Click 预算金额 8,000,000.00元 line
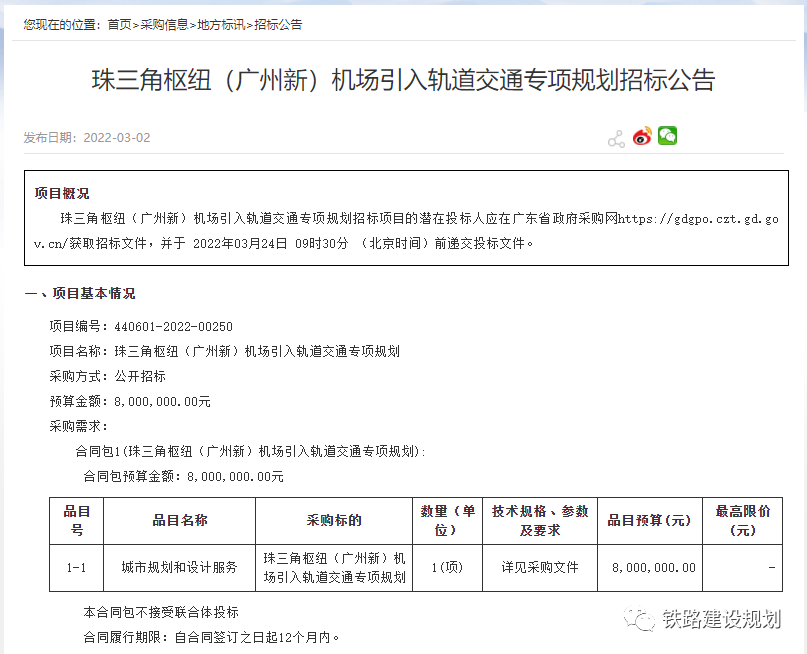807x654 pixels. (x=130, y=401)
